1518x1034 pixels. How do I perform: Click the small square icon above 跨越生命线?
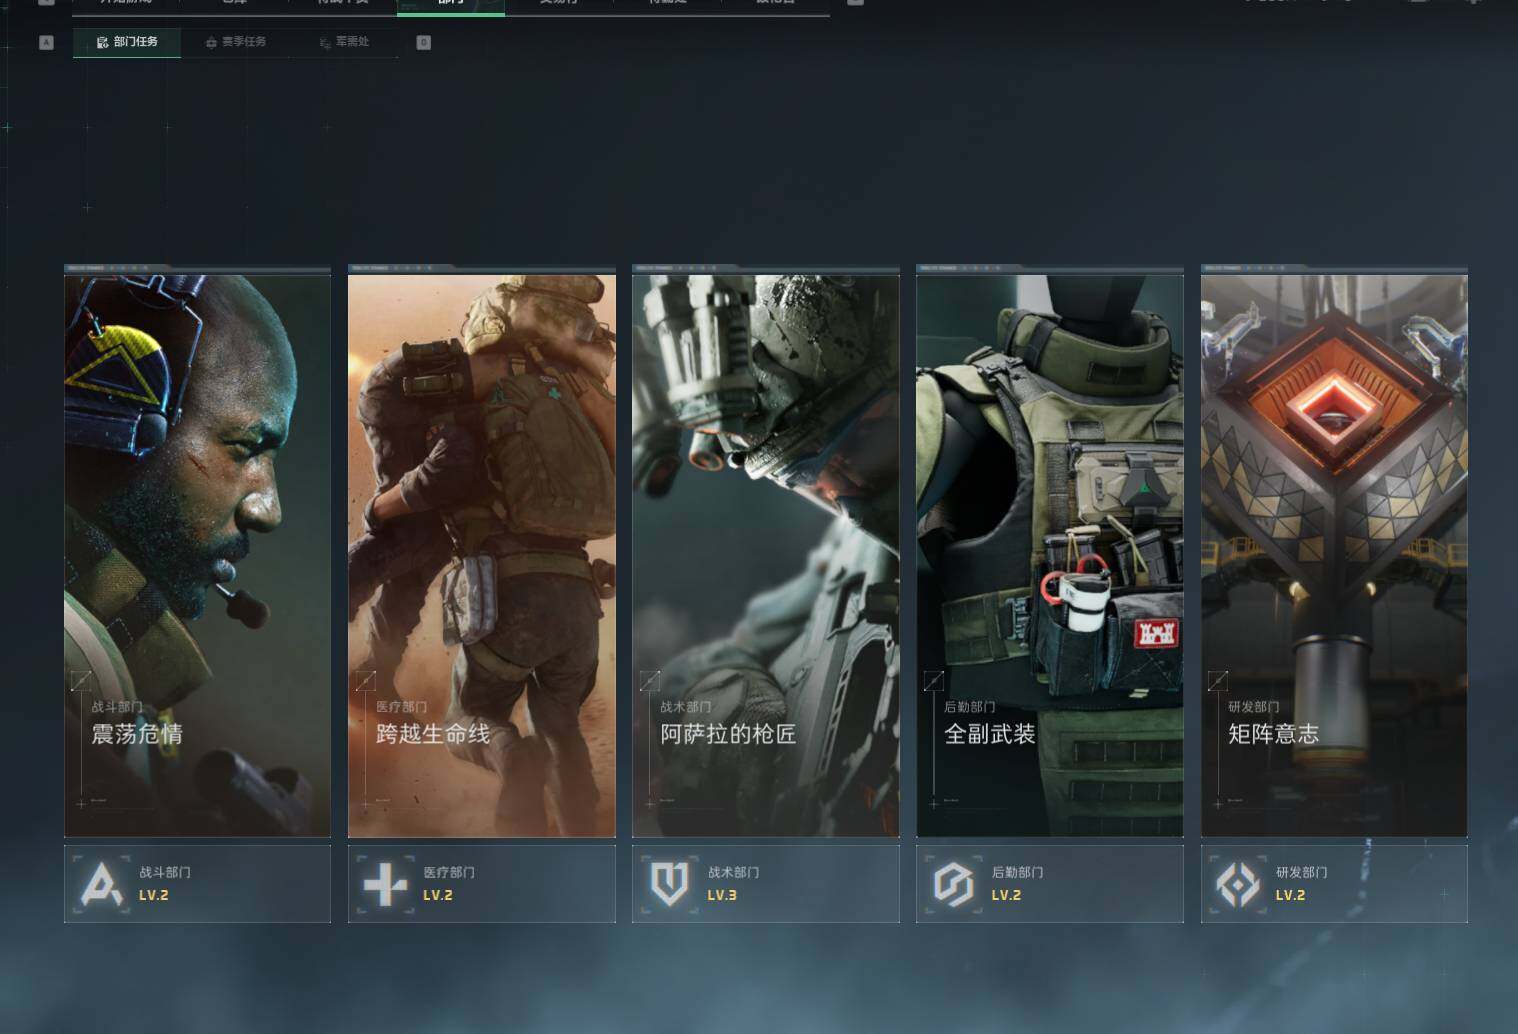point(365,681)
